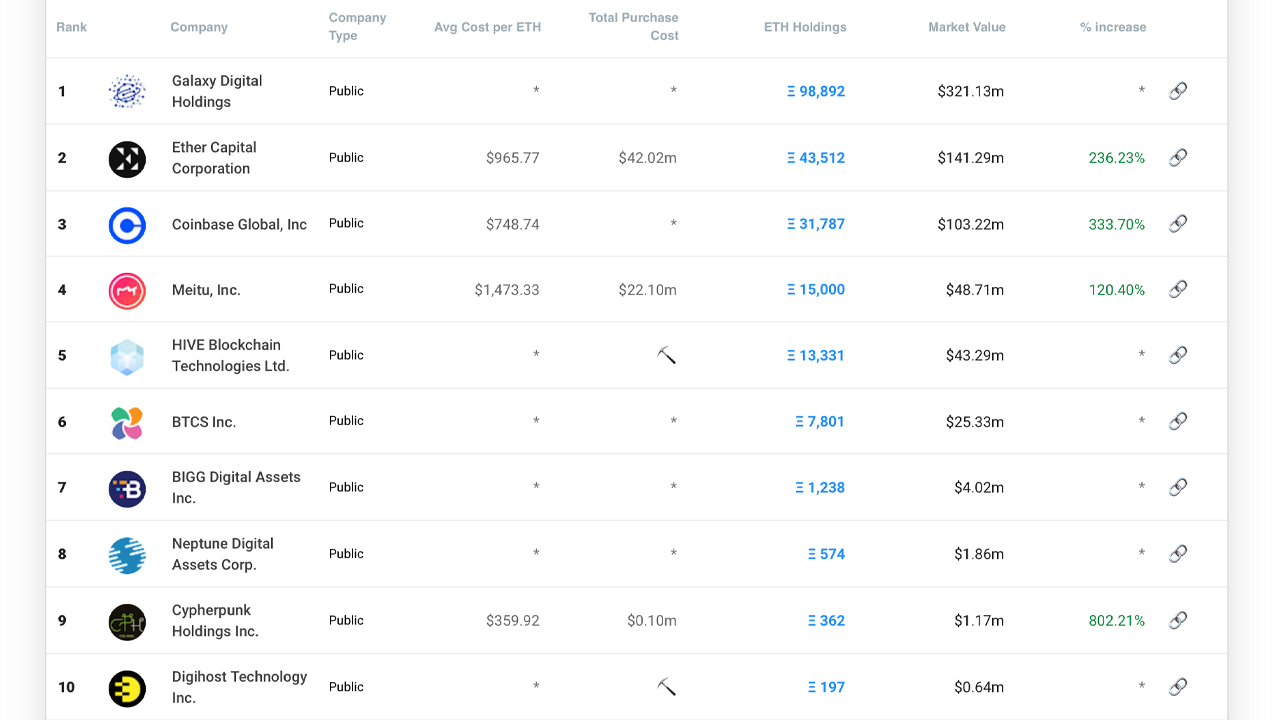The width and height of the screenshot is (1280, 720).
Task: Select the Galaxy Digital Holdings company name
Action: click(217, 91)
